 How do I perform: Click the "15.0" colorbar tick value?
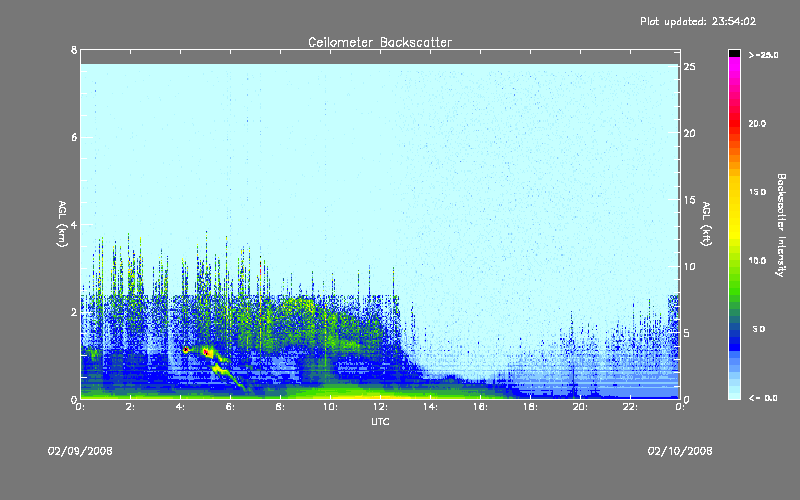click(x=757, y=192)
